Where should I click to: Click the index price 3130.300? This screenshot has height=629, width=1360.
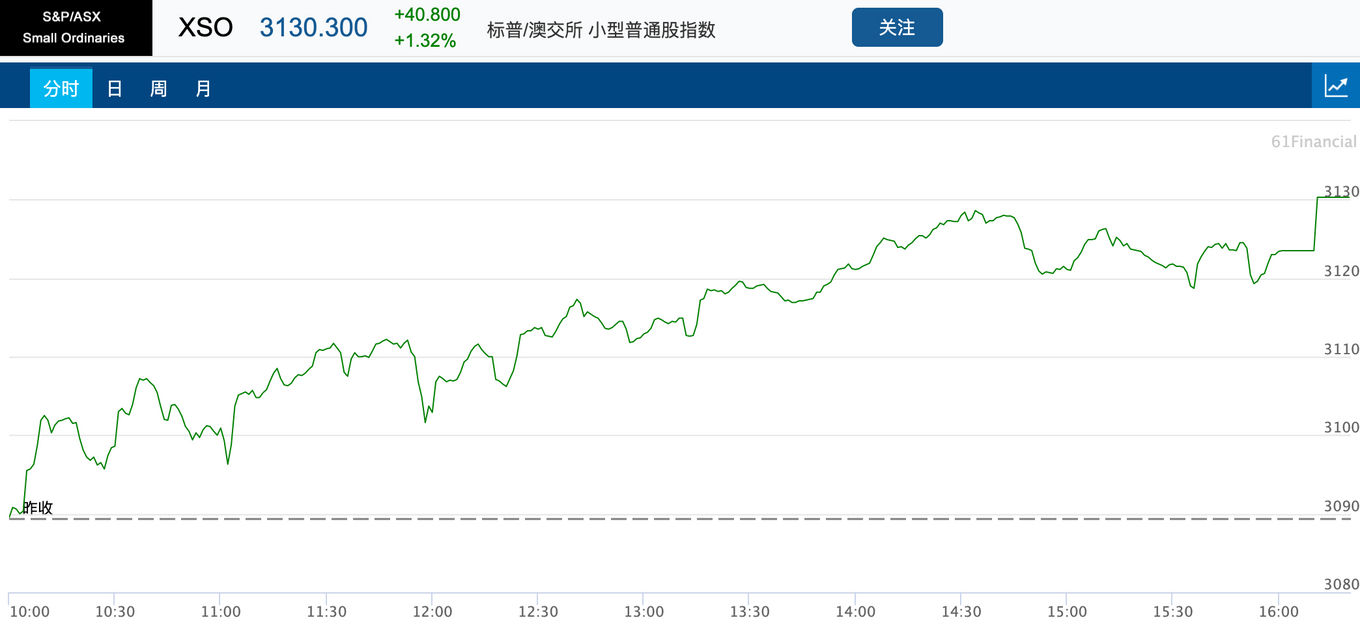click(x=314, y=28)
